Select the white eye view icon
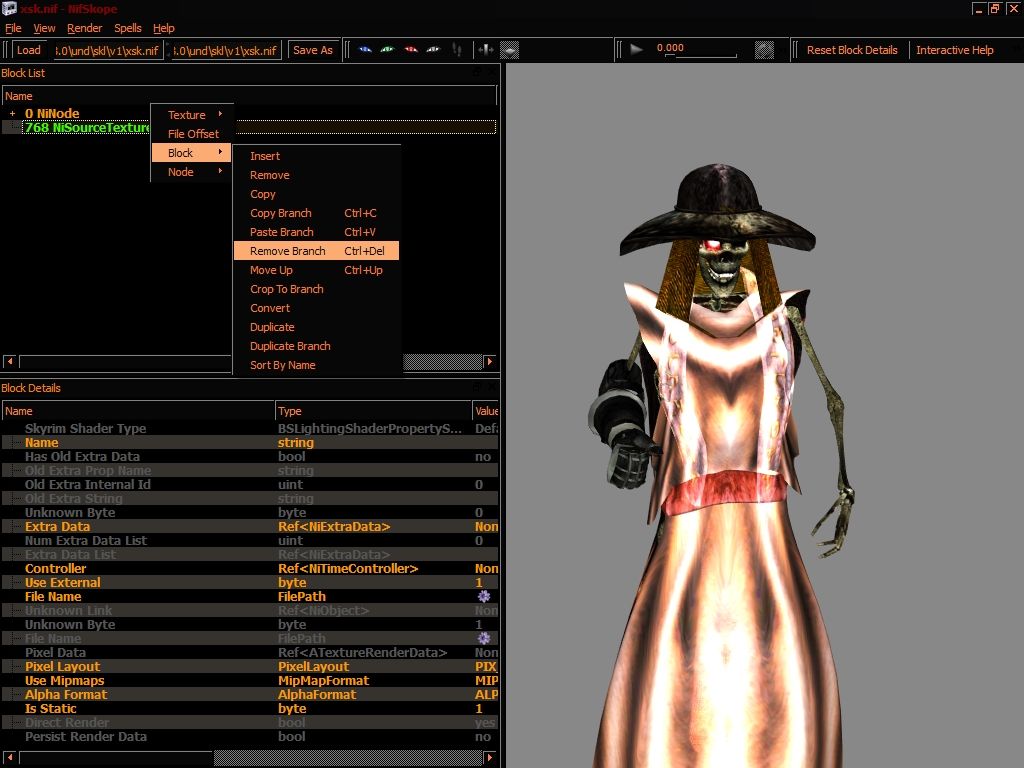Image resolution: width=1024 pixels, height=768 pixels. coord(434,50)
